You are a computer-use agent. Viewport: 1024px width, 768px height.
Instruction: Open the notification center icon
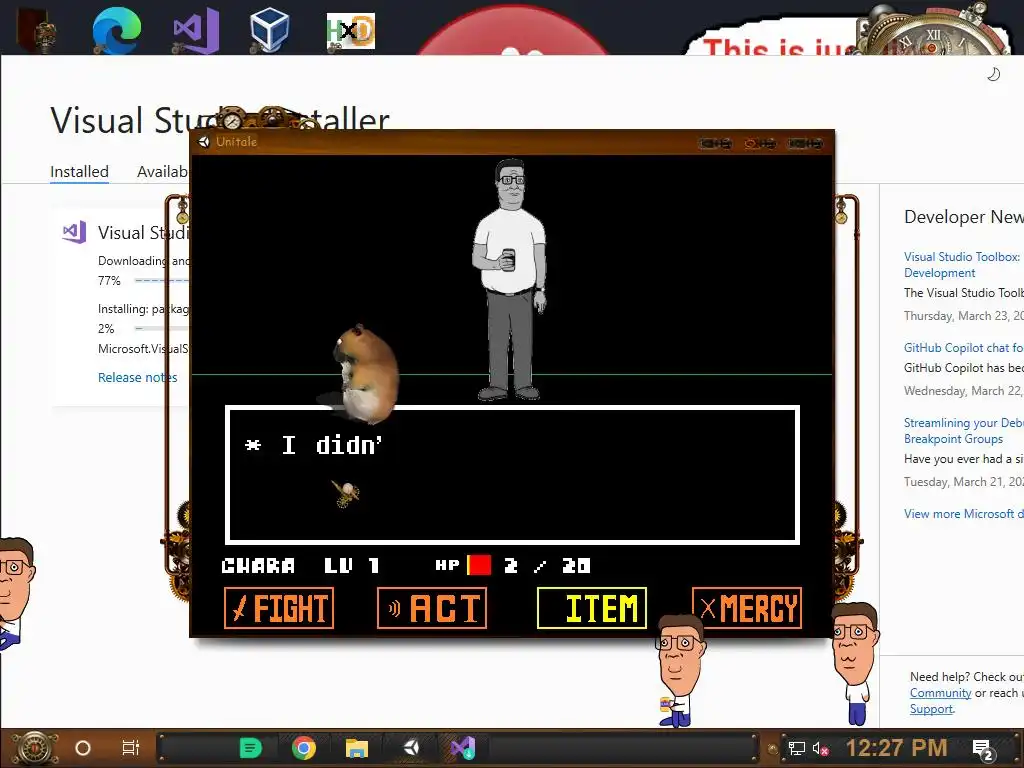coord(983,750)
